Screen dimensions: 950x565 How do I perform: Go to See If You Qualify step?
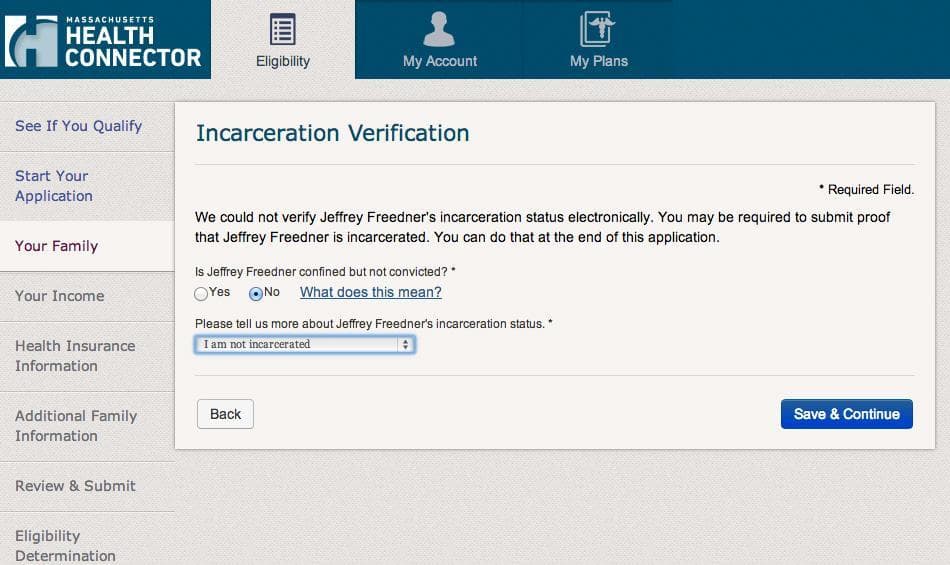pos(78,126)
